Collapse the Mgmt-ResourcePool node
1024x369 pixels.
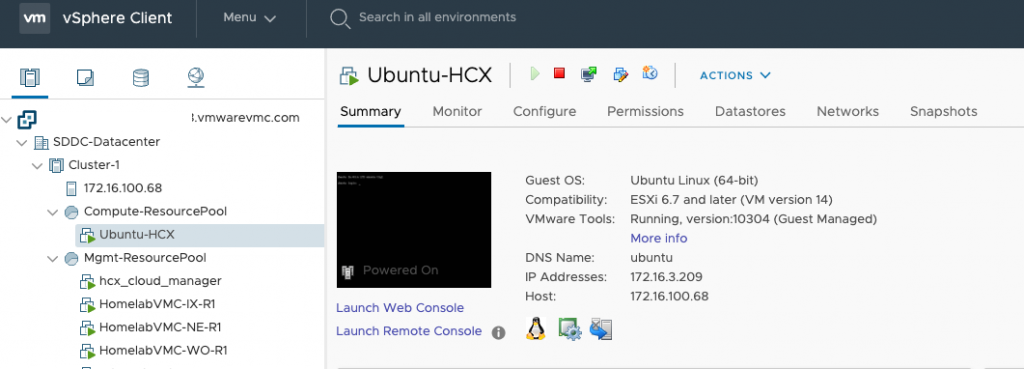coord(53,259)
